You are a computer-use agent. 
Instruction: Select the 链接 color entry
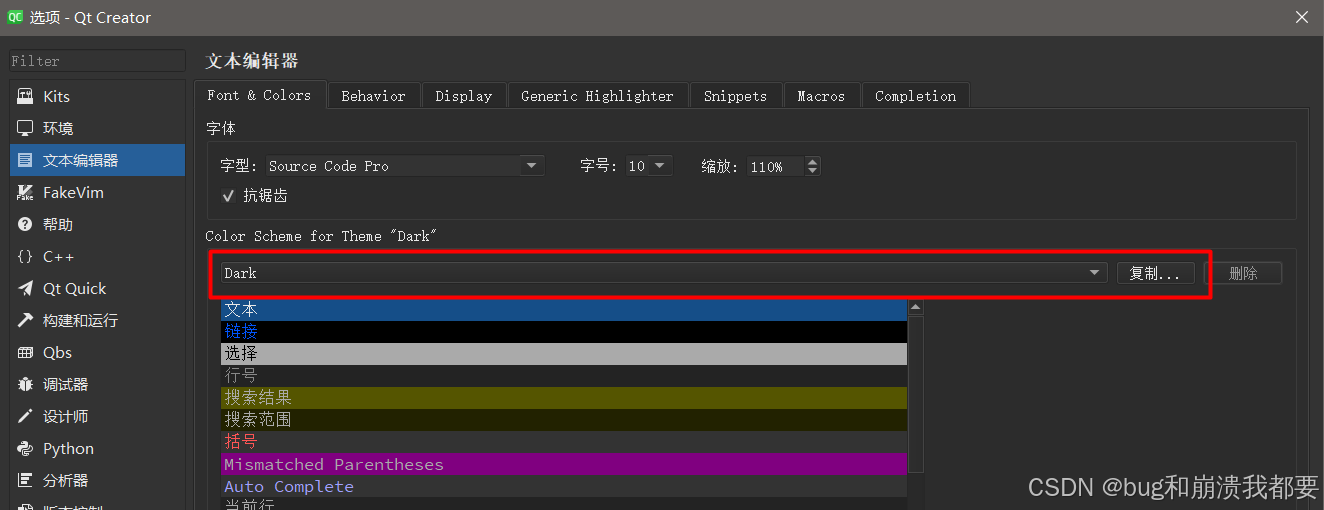pyautogui.click(x=564, y=332)
